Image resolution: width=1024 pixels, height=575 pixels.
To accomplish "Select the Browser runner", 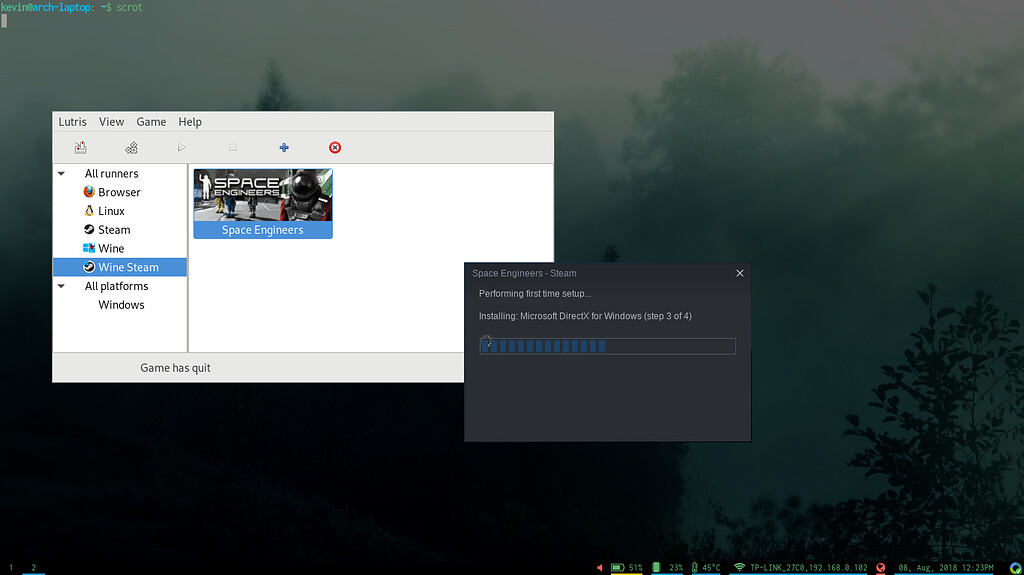I will click(120, 192).
